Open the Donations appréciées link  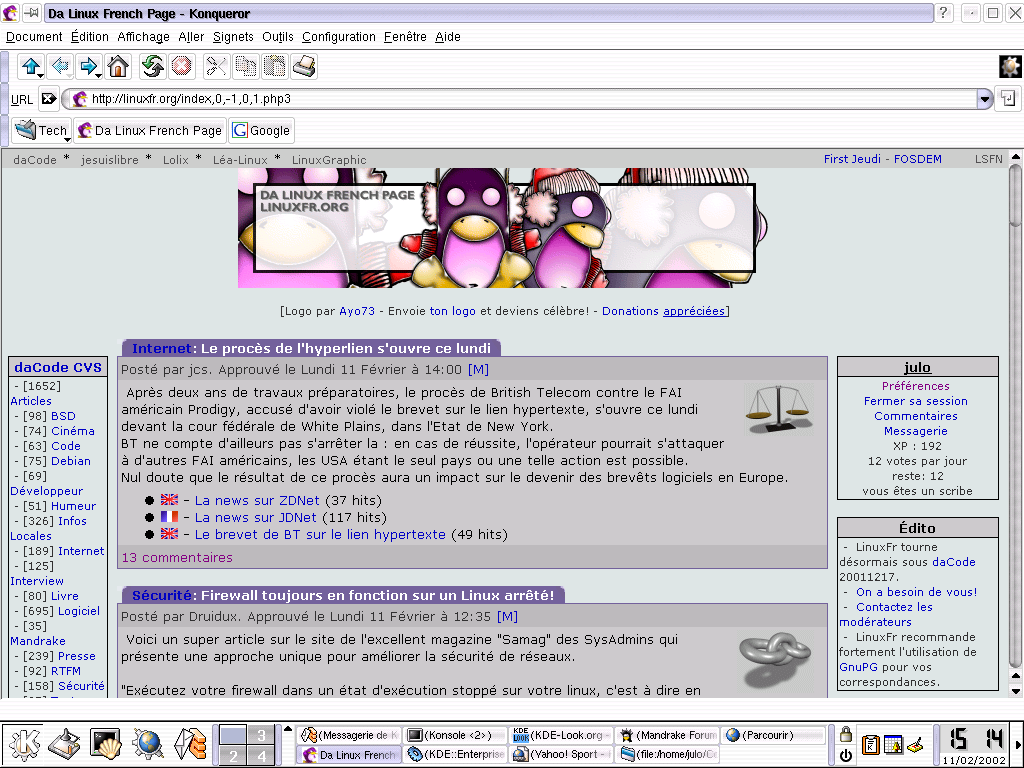pos(664,311)
